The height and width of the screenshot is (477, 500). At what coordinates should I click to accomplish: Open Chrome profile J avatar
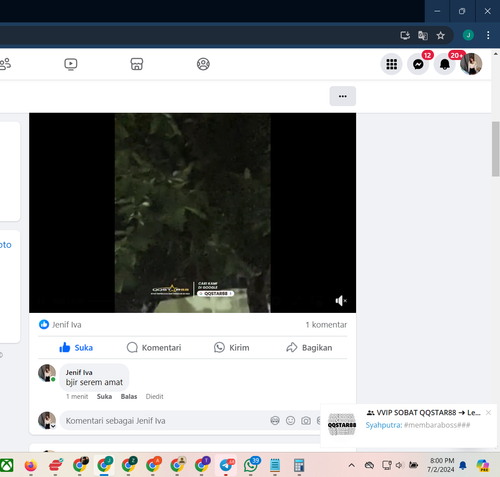click(x=468, y=35)
